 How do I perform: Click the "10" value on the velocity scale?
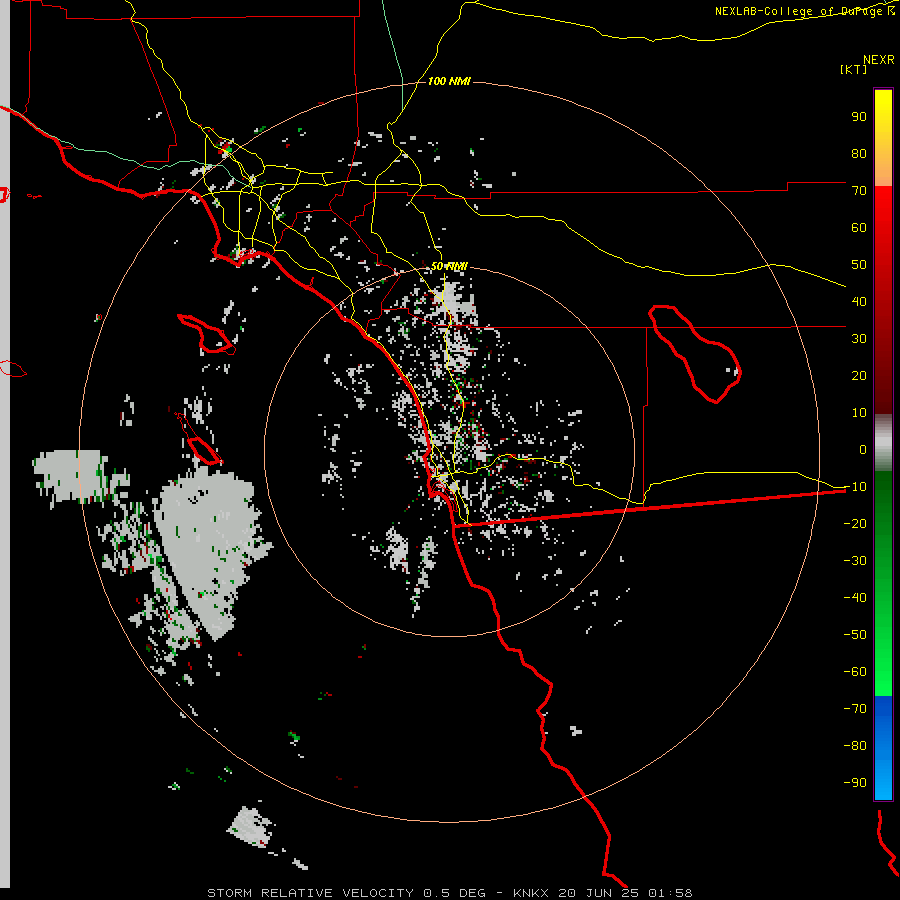tap(859, 413)
